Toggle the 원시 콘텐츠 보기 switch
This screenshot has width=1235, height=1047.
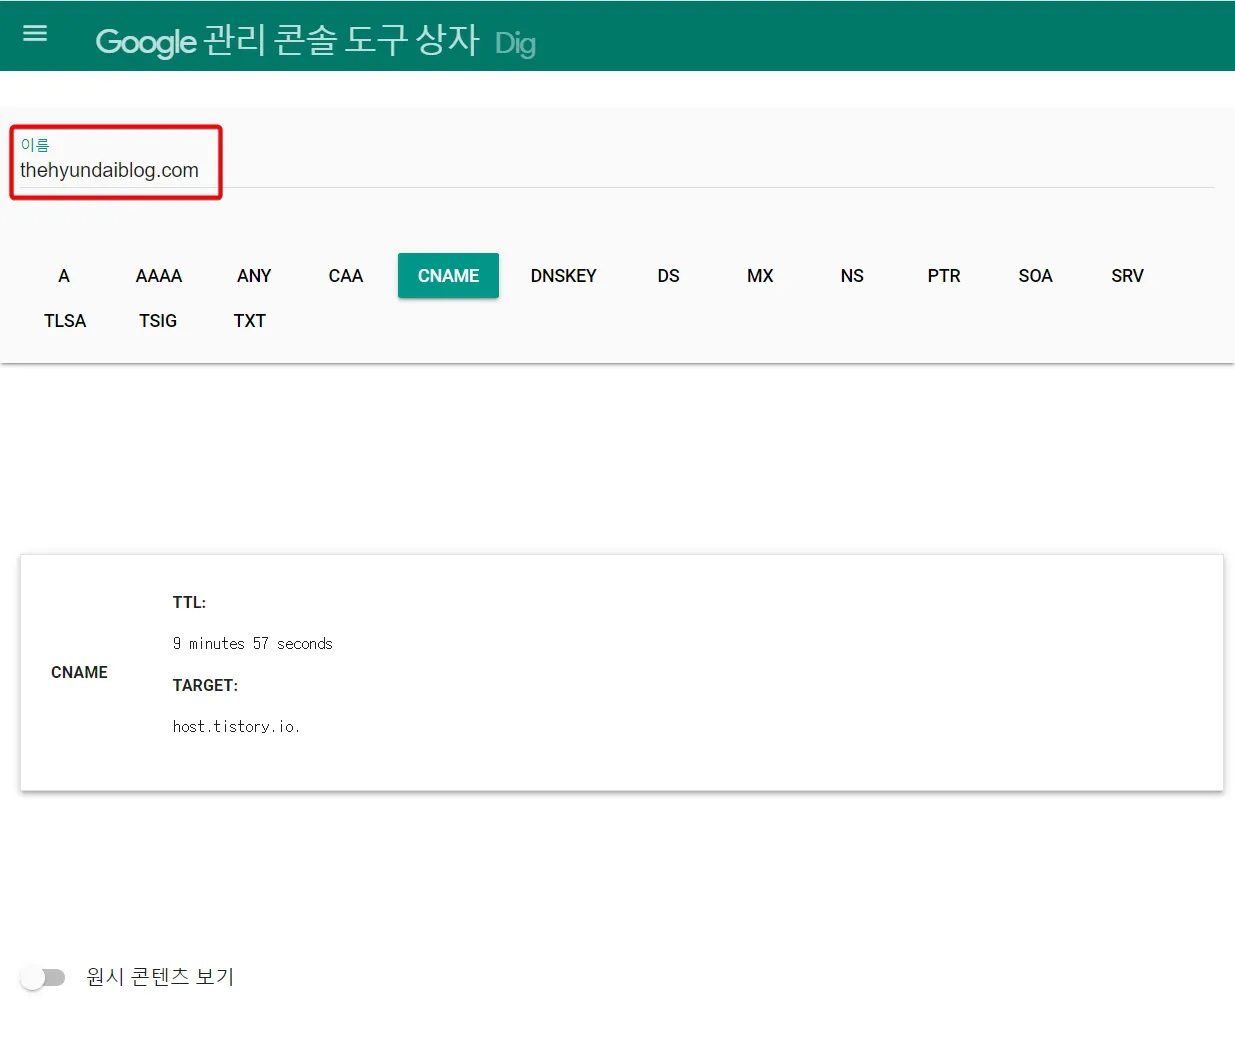coord(43,977)
